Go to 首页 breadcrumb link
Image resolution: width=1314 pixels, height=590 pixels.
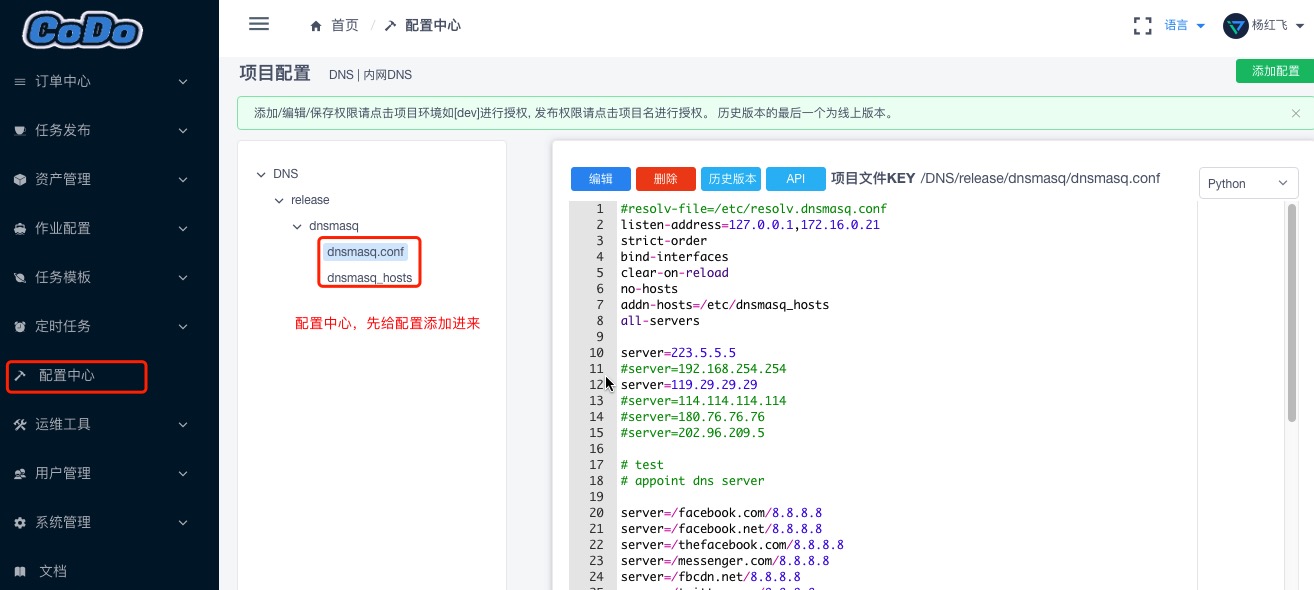point(345,26)
